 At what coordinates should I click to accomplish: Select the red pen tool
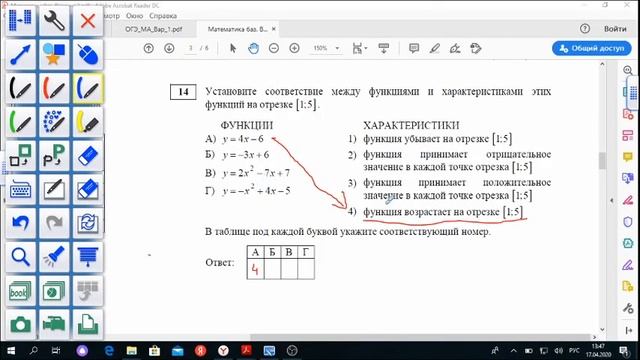coord(54,88)
